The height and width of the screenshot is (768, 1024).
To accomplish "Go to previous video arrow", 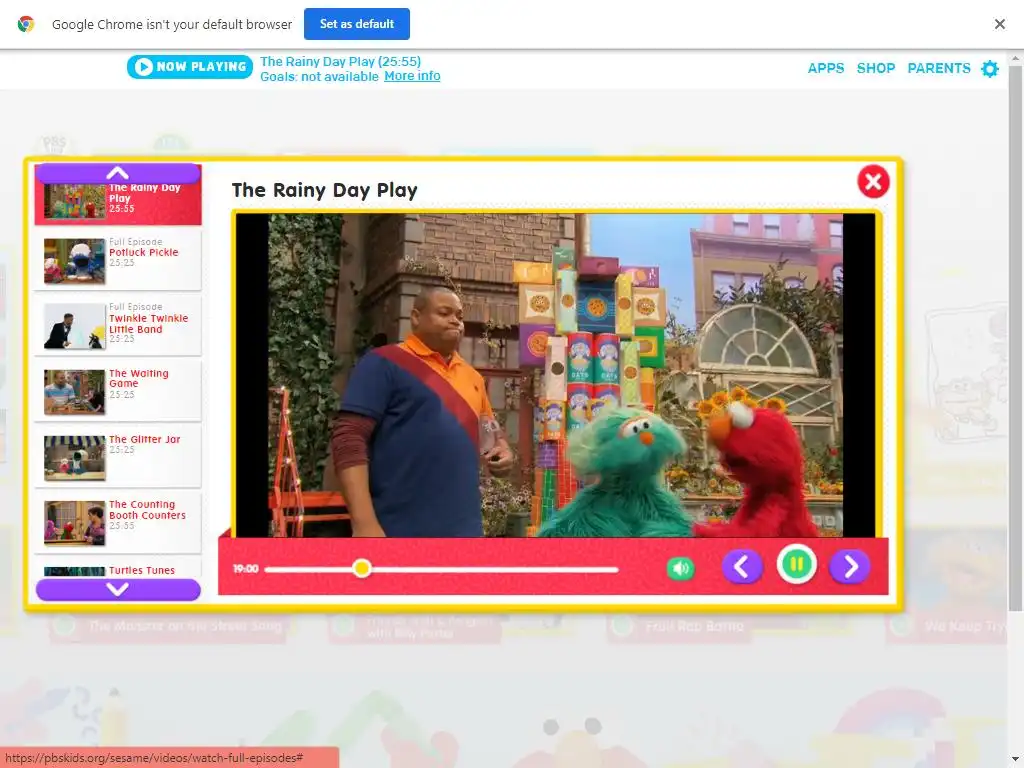I will [742, 566].
